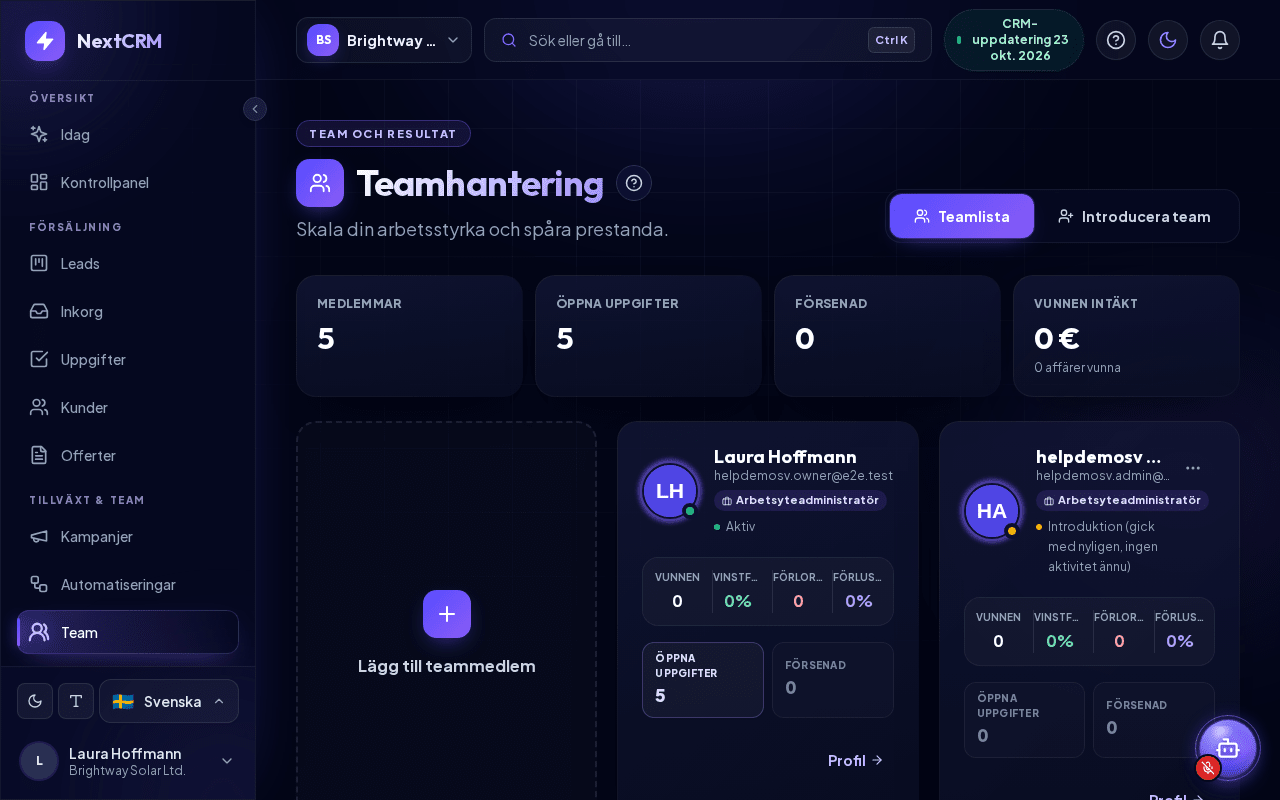Click the Team och resultat badge
1280x800 pixels.
(x=383, y=133)
